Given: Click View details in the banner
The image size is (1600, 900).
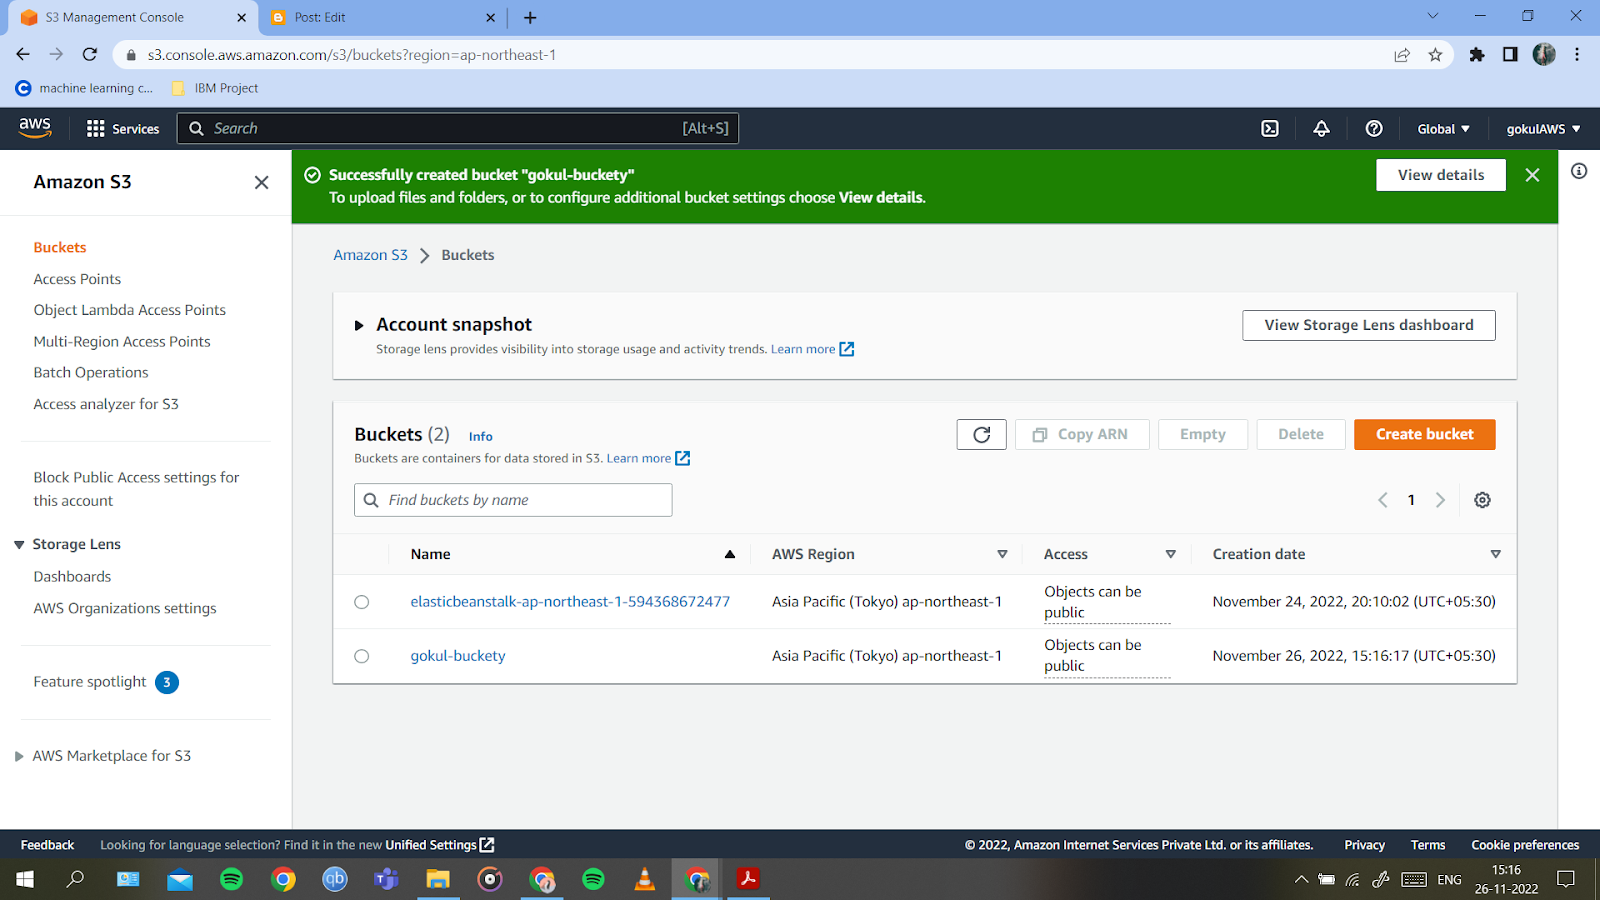Looking at the screenshot, I should (1441, 175).
